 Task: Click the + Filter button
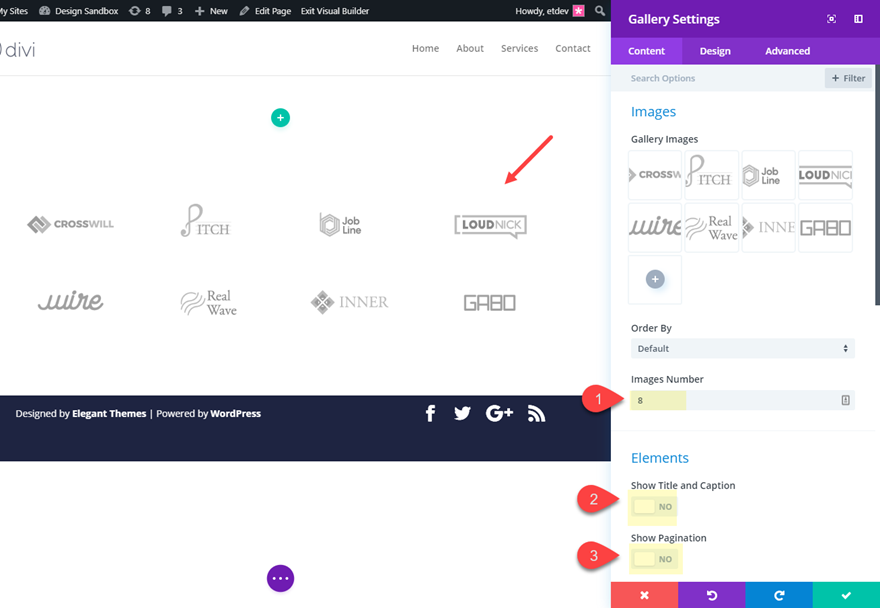848,78
